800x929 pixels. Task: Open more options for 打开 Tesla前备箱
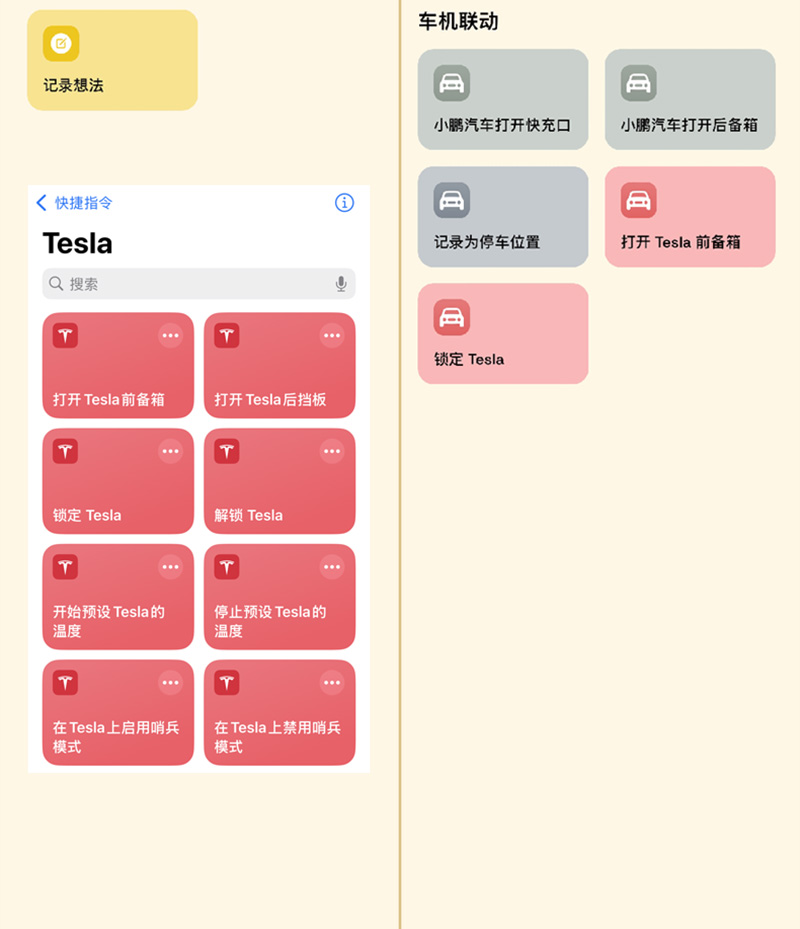click(x=171, y=336)
